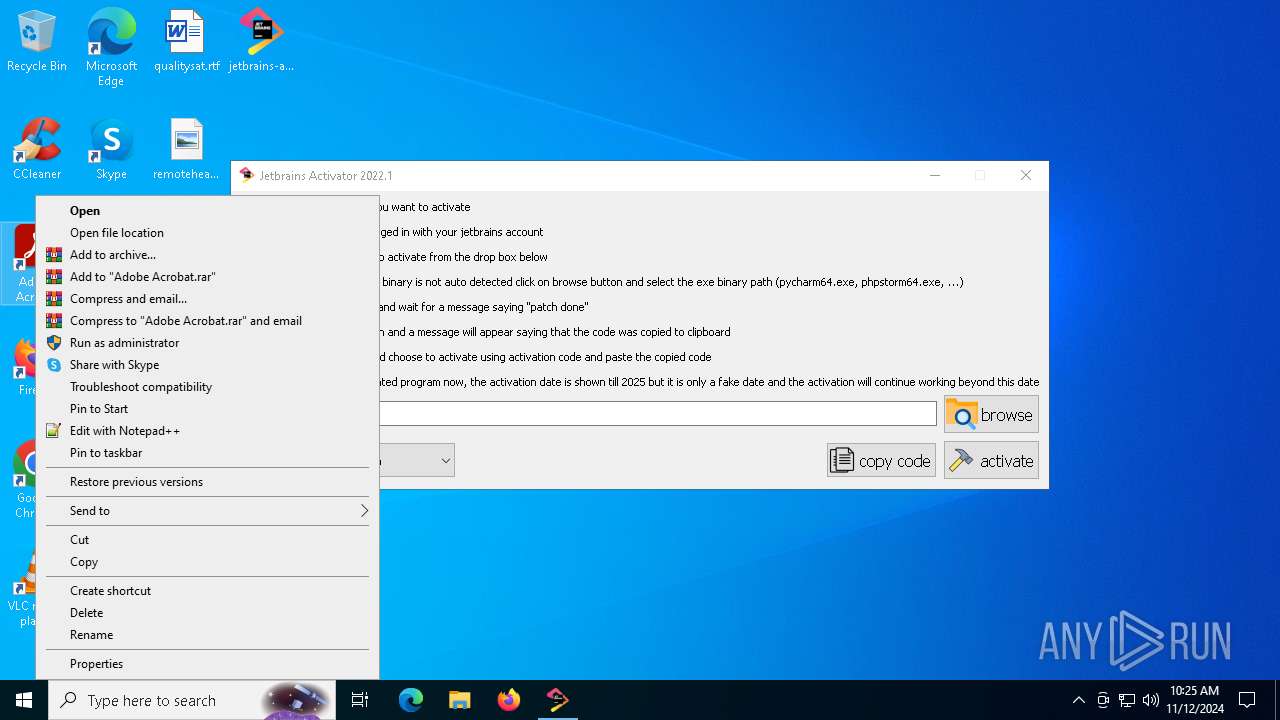Switch to Jetbrains Activator taskbar icon
Viewport: 1280px width, 720px height.
[x=558, y=700]
